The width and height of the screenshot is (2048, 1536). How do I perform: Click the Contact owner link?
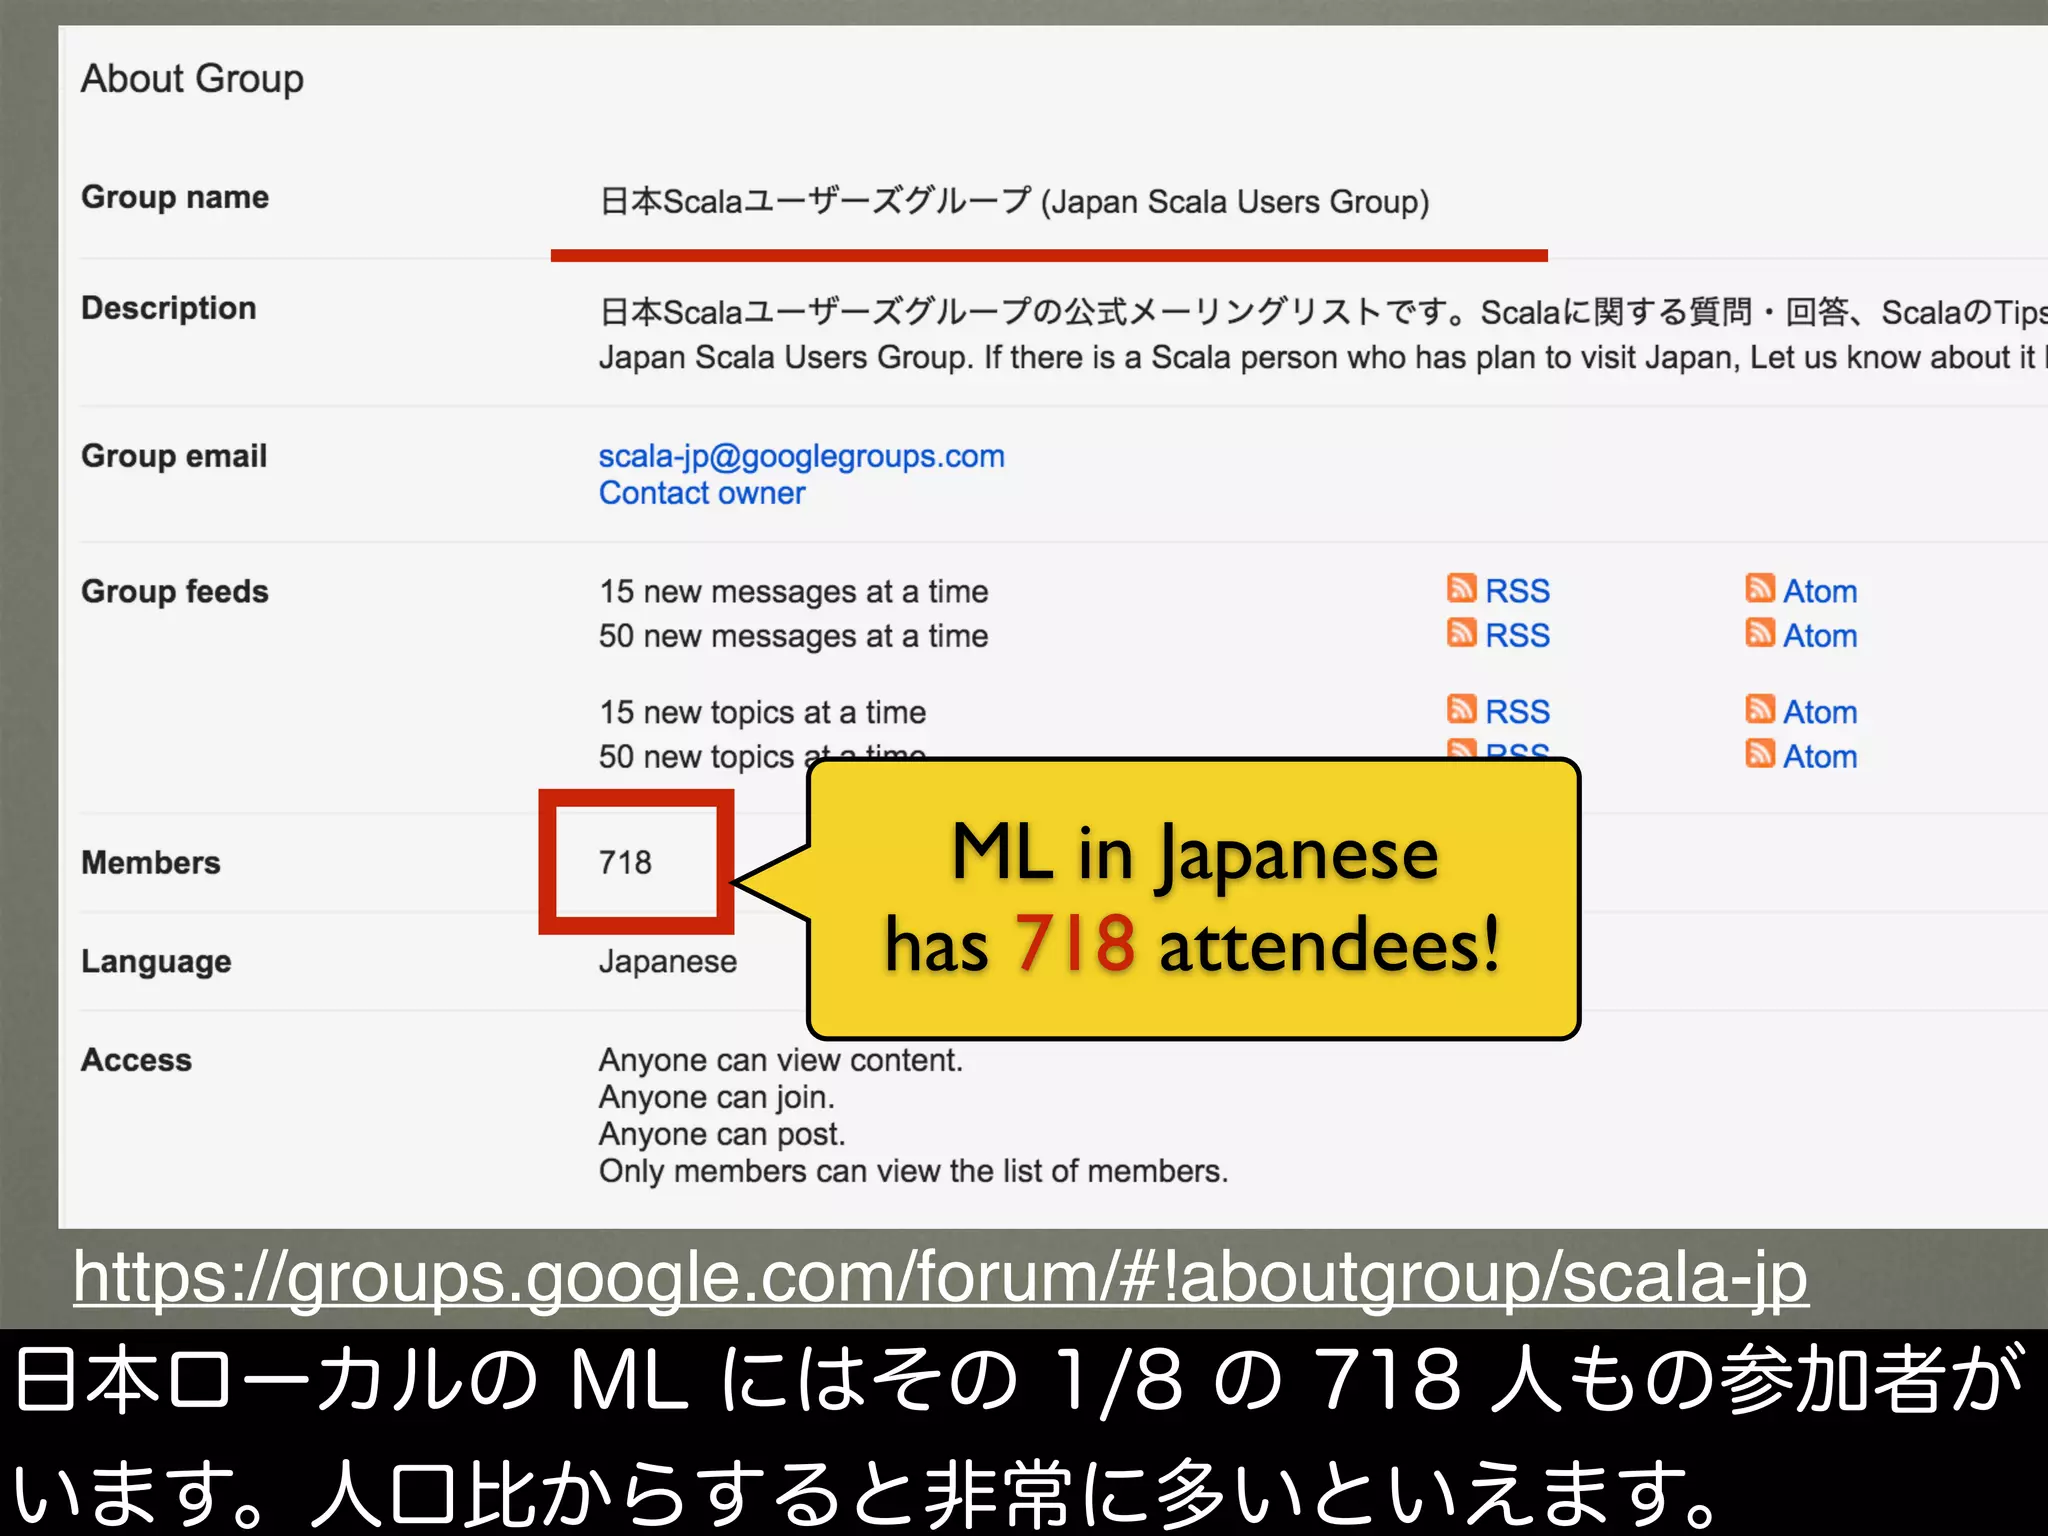pos(702,493)
